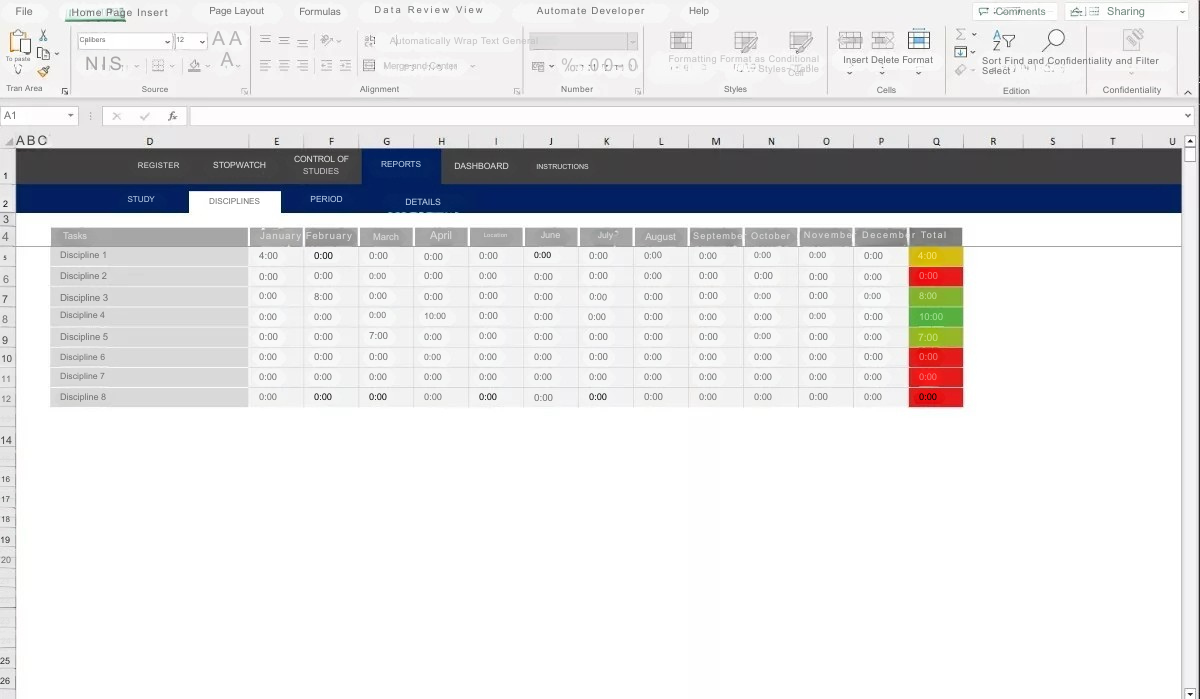The height and width of the screenshot is (699, 1200).
Task: Switch to the Formulas ribbon tab
Action: (x=319, y=11)
